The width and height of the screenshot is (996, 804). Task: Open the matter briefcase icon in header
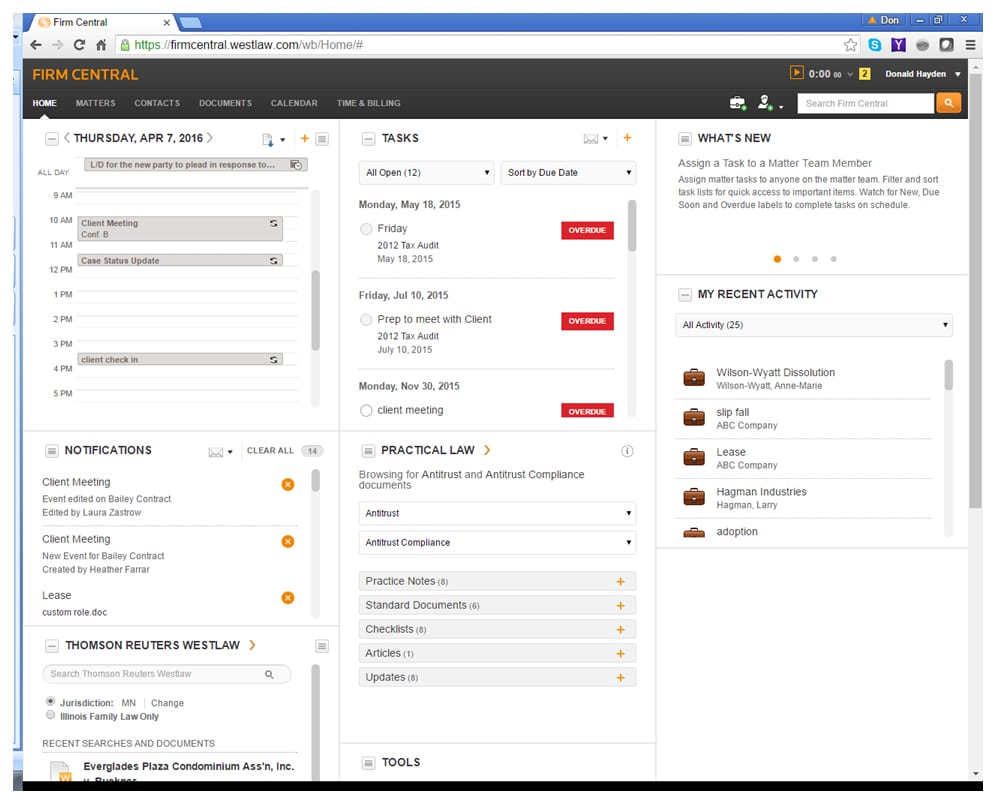[x=737, y=103]
